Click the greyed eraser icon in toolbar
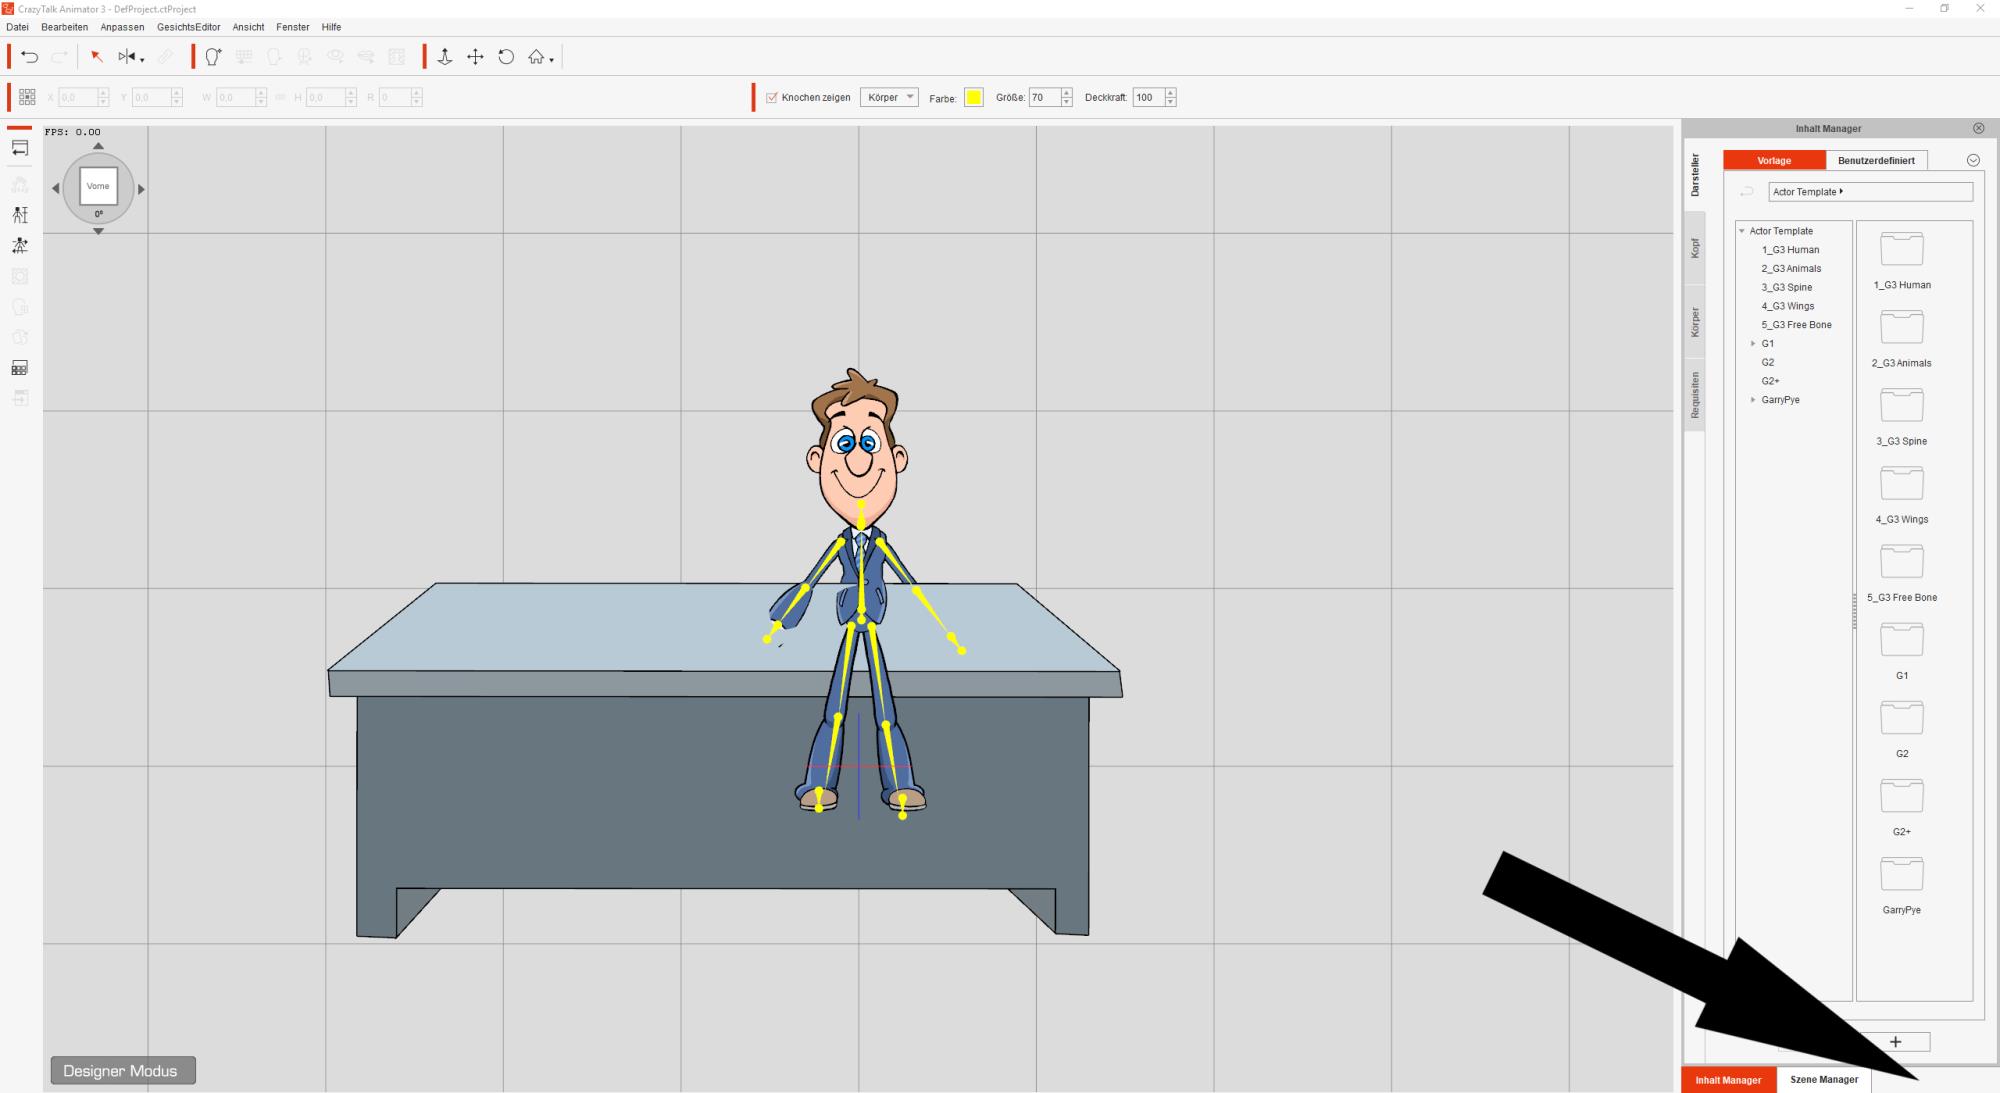This screenshot has width=2000, height=1093. click(x=166, y=57)
